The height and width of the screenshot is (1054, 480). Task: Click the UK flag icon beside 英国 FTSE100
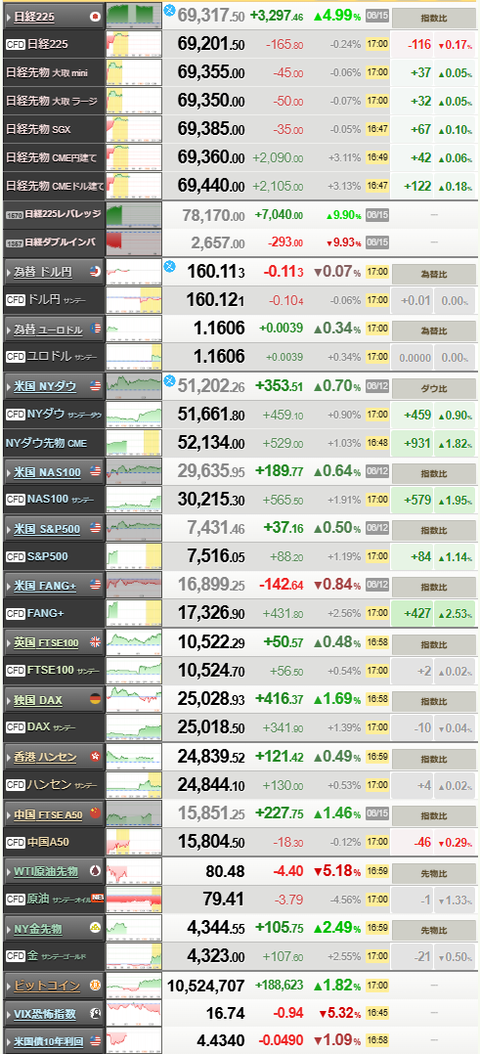click(x=95, y=643)
